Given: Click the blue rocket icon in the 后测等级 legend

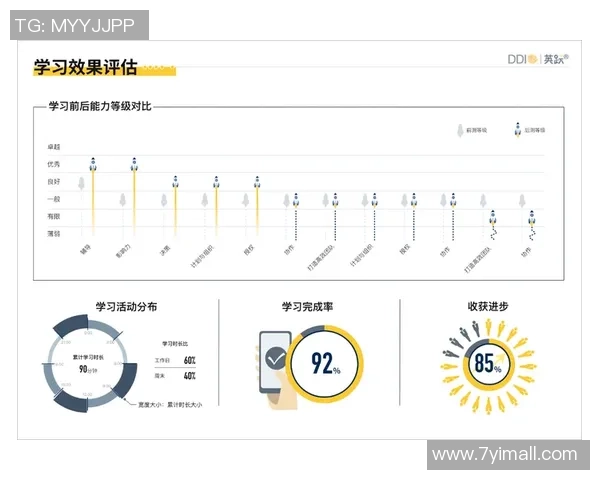Looking at the screenshot, I should click(x=518, y=130).
